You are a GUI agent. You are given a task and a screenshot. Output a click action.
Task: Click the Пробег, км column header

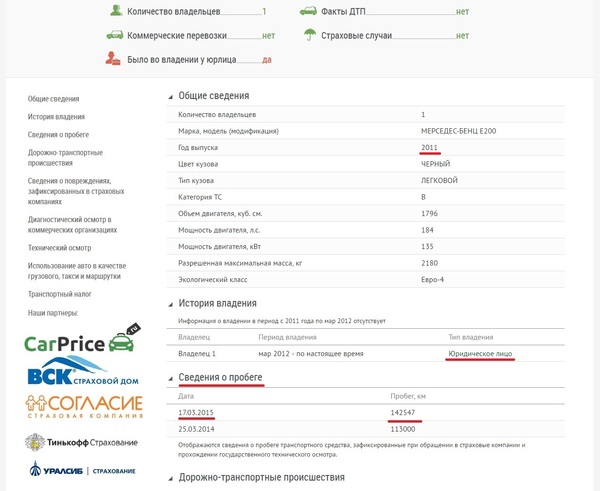408,396
